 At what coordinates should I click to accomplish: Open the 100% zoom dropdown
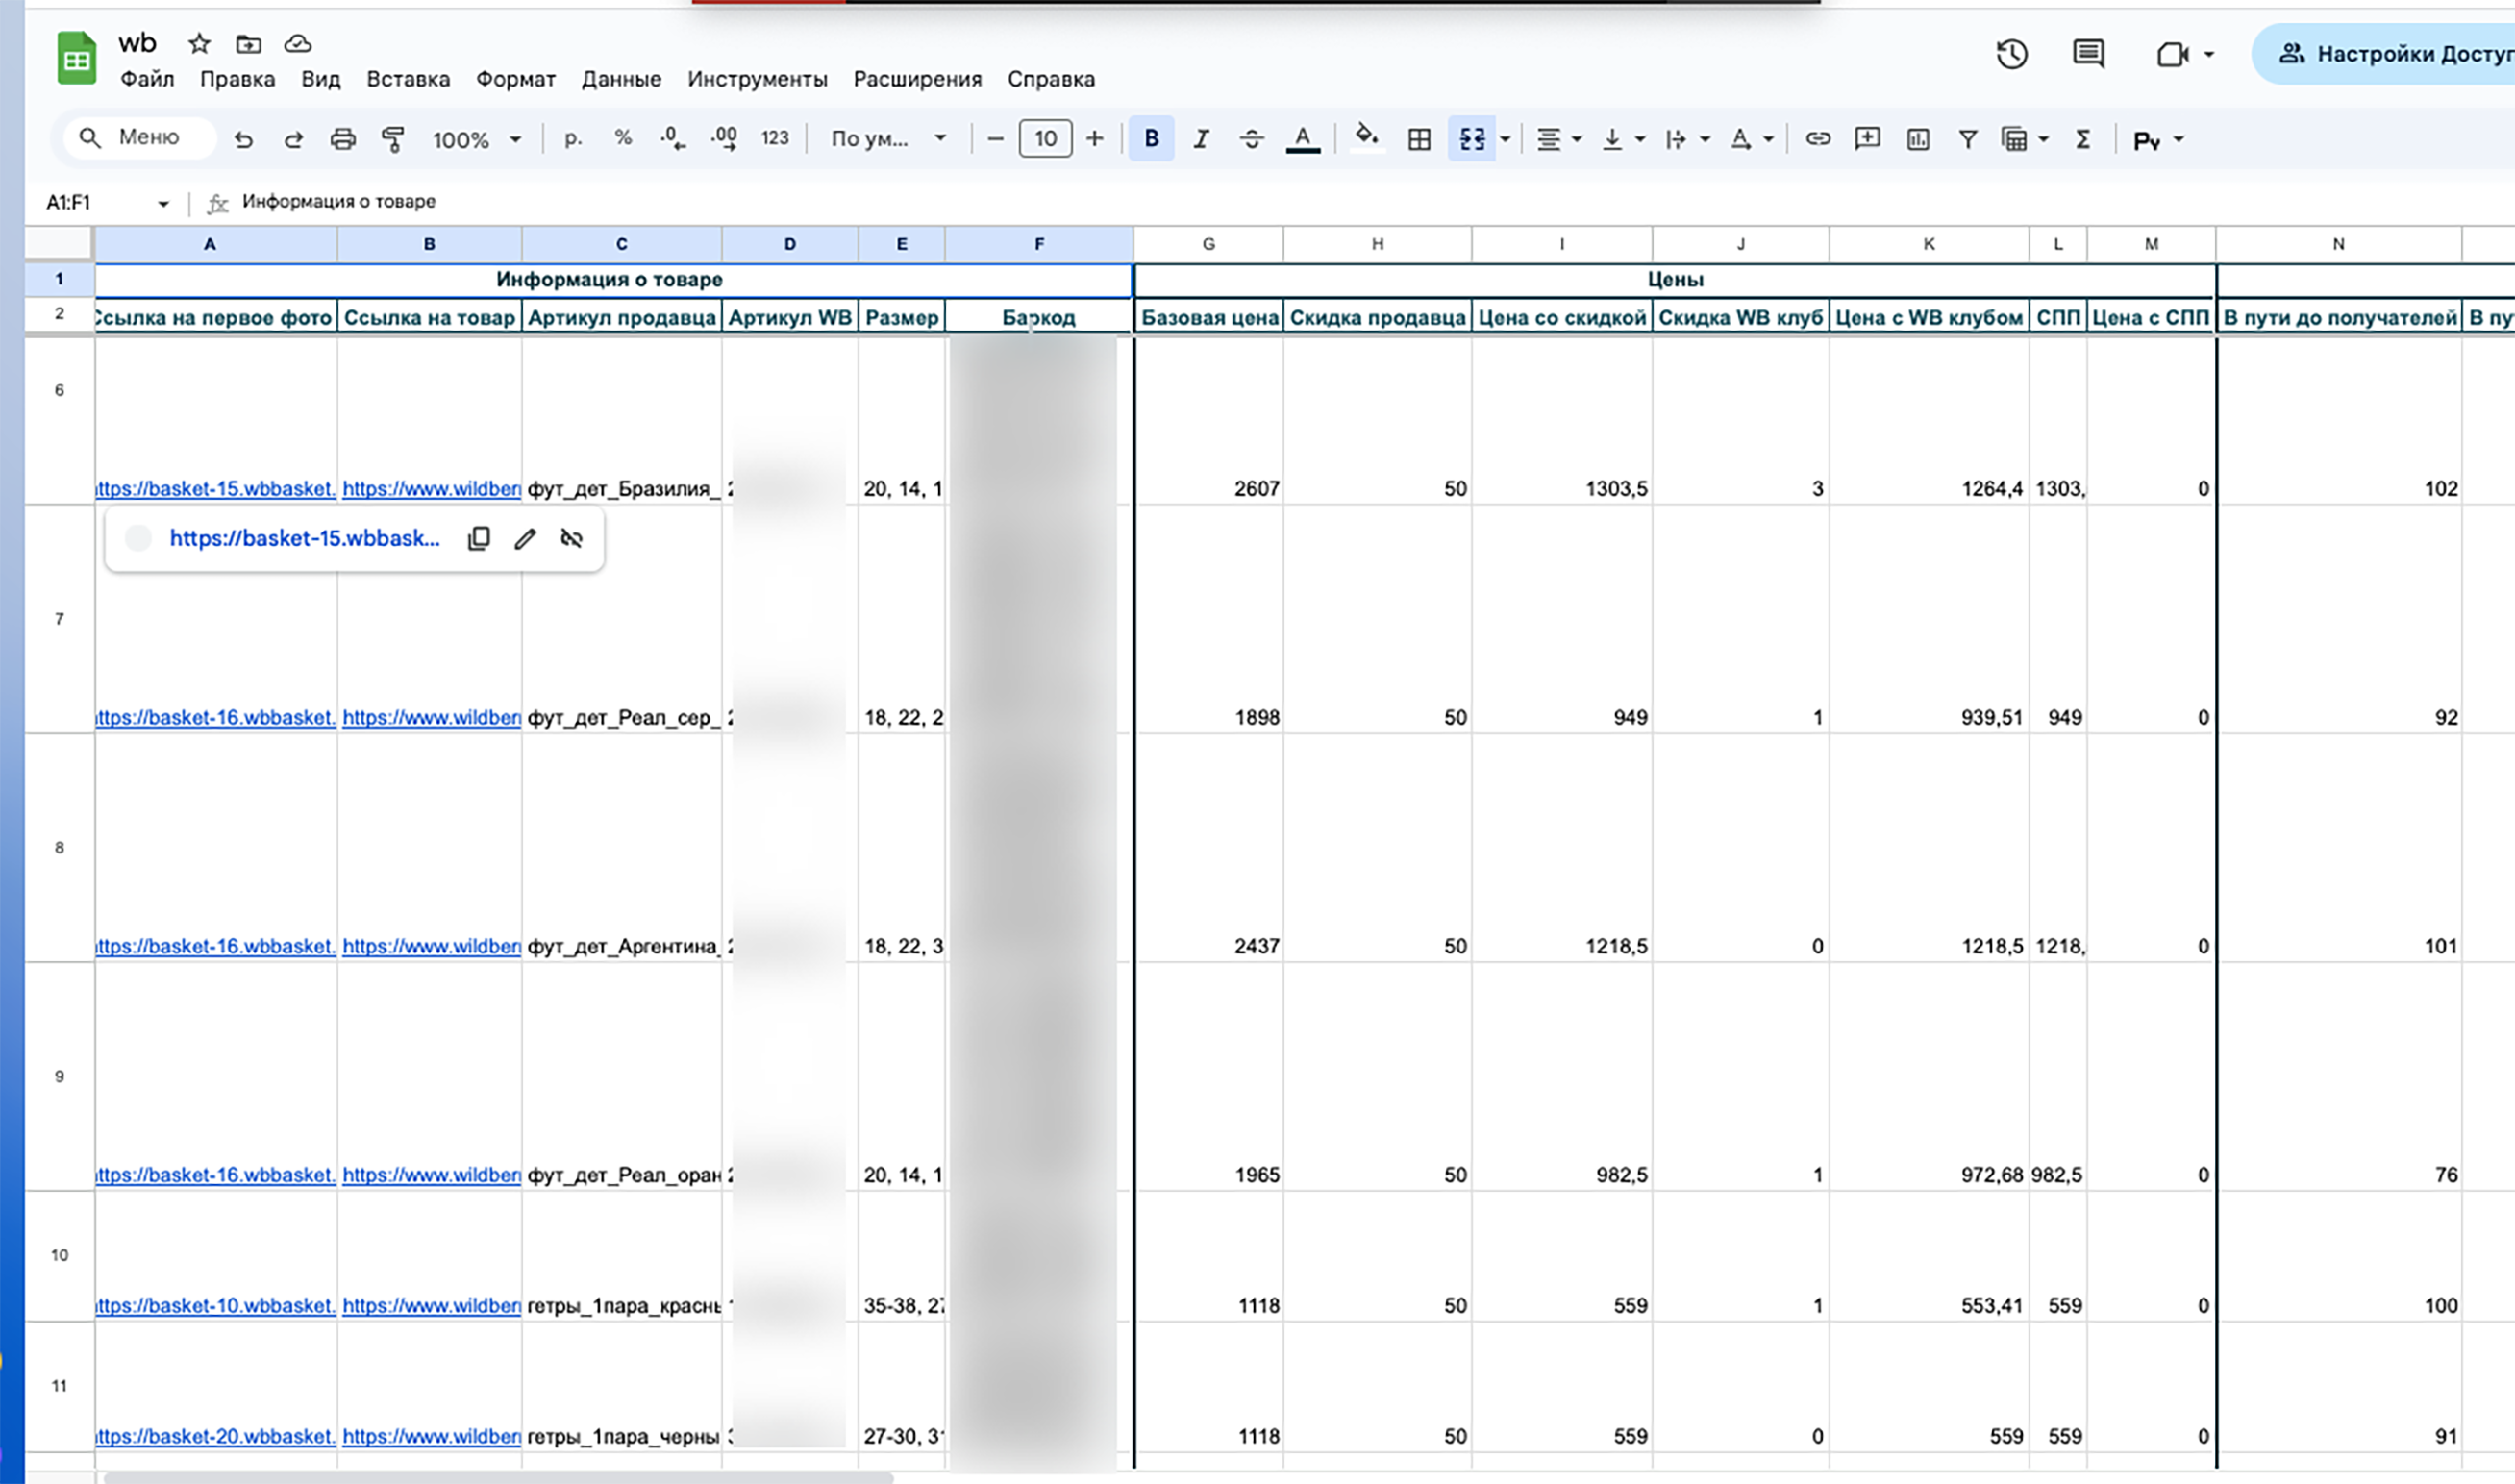pyautogui.click(x=476, y=139)
